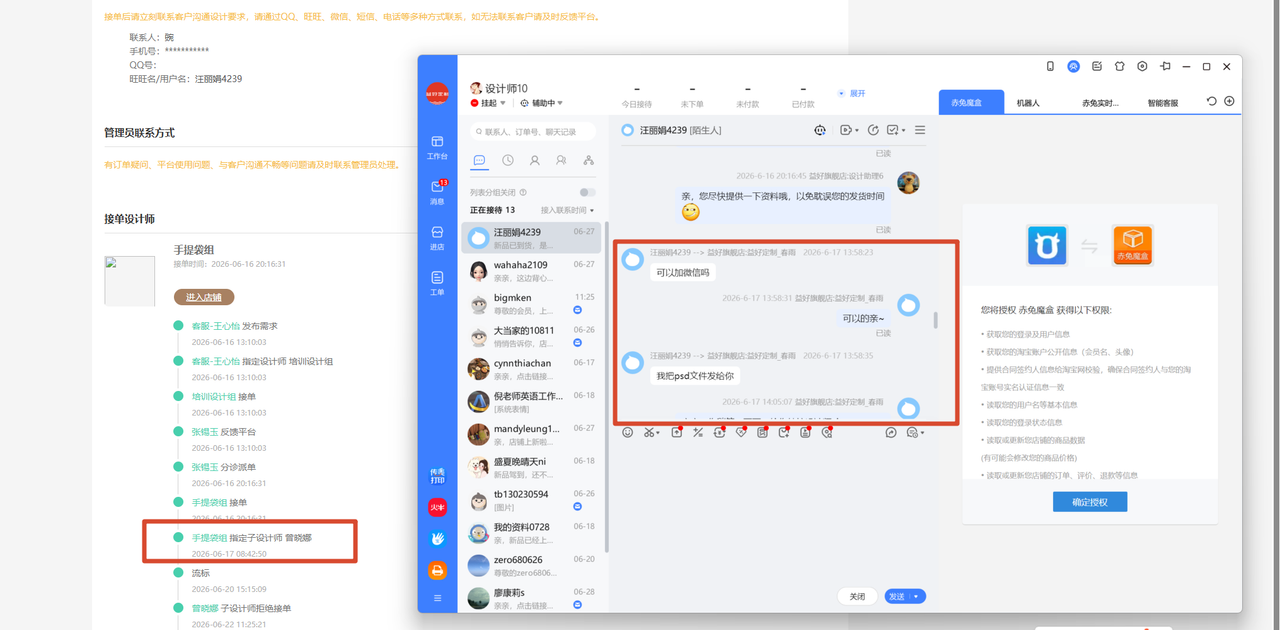
Task: Click the 益好定制 red avatar atop sidebar
Action: tap(437, 94)
